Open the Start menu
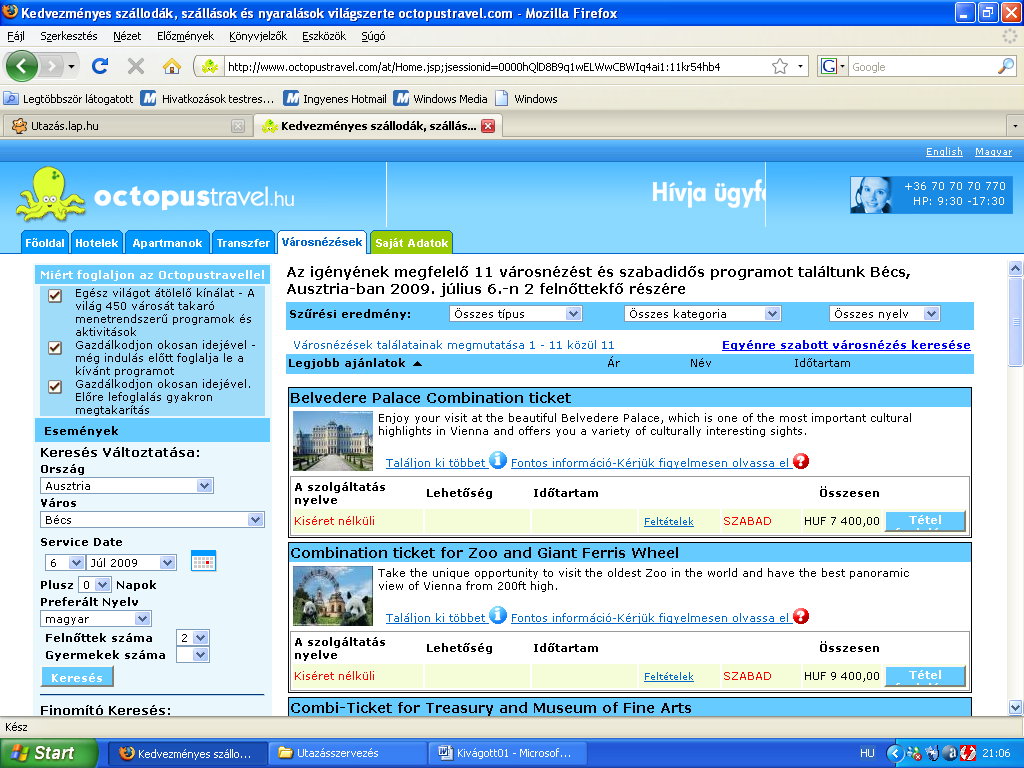The image size is (1024, 768). tap(48, 753)
